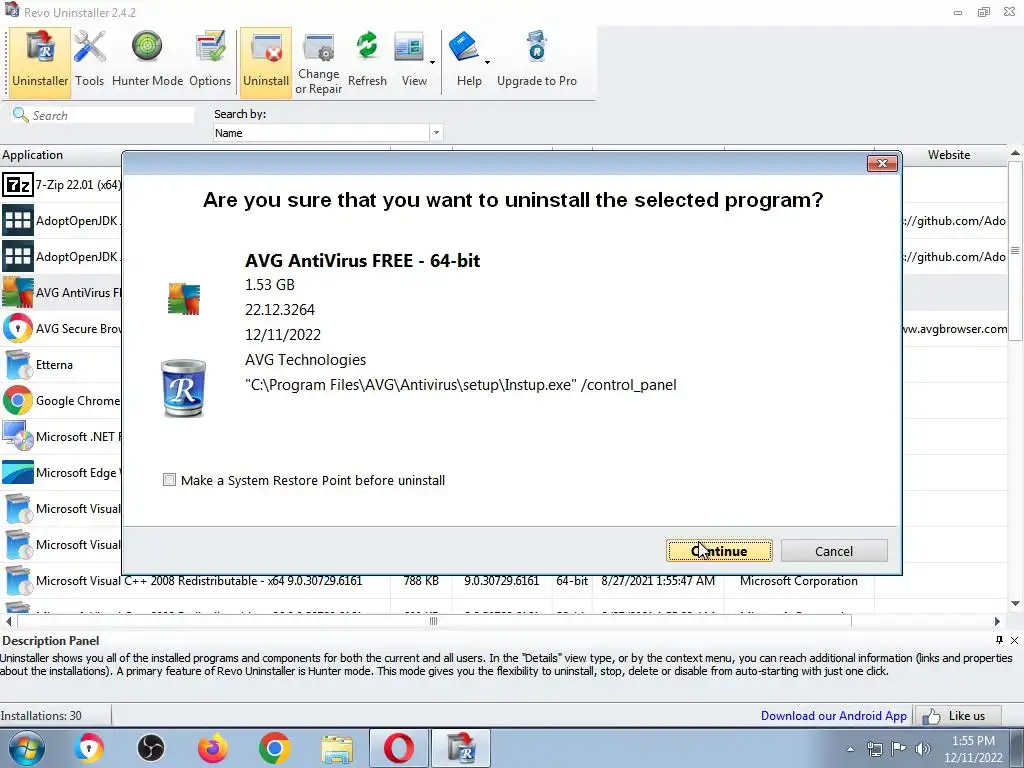
Task: Click the Download our Android App link
Action: (x=833, y=716)
